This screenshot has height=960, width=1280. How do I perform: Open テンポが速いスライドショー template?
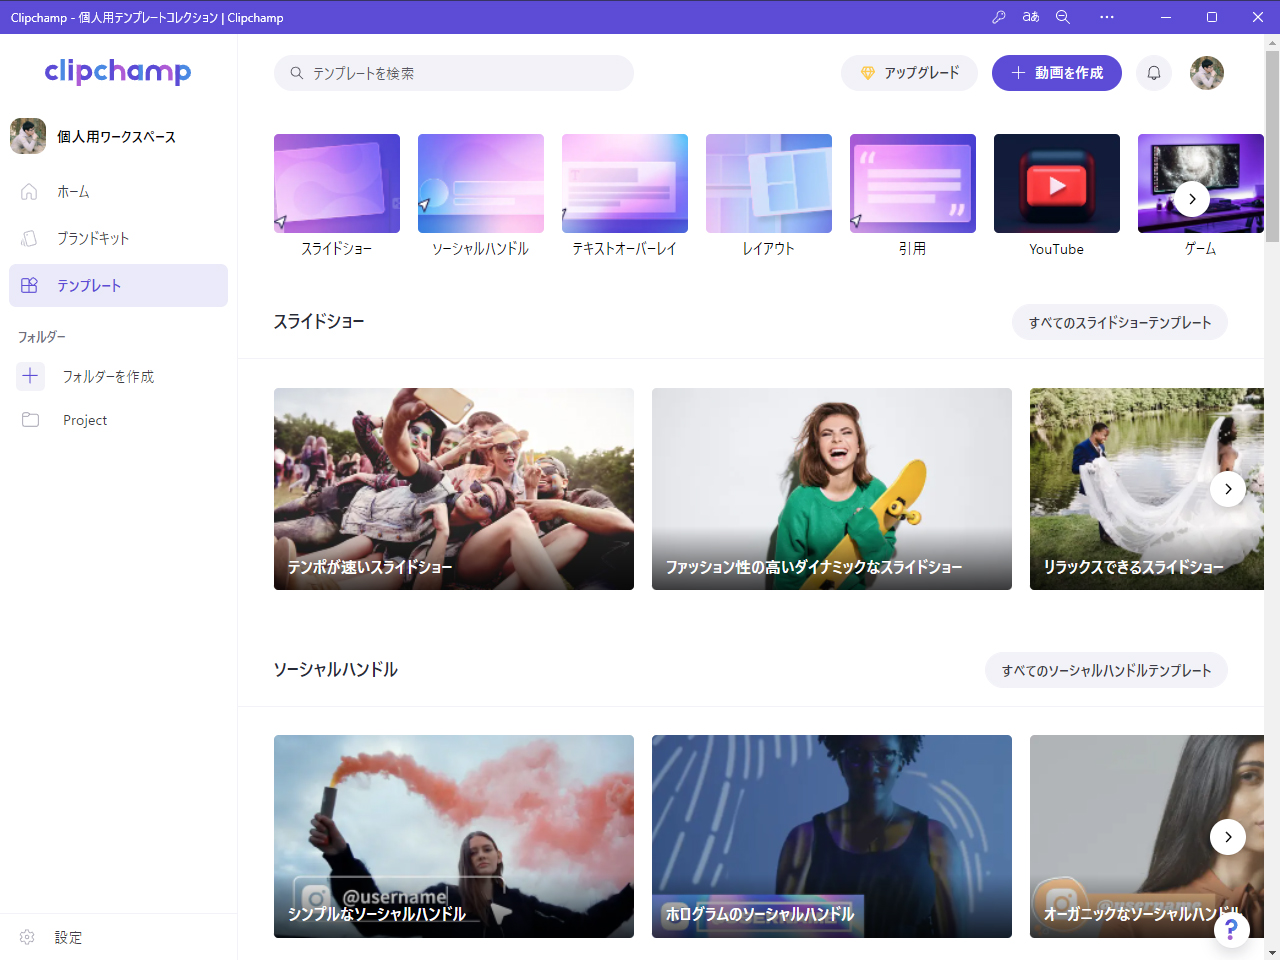454,489
